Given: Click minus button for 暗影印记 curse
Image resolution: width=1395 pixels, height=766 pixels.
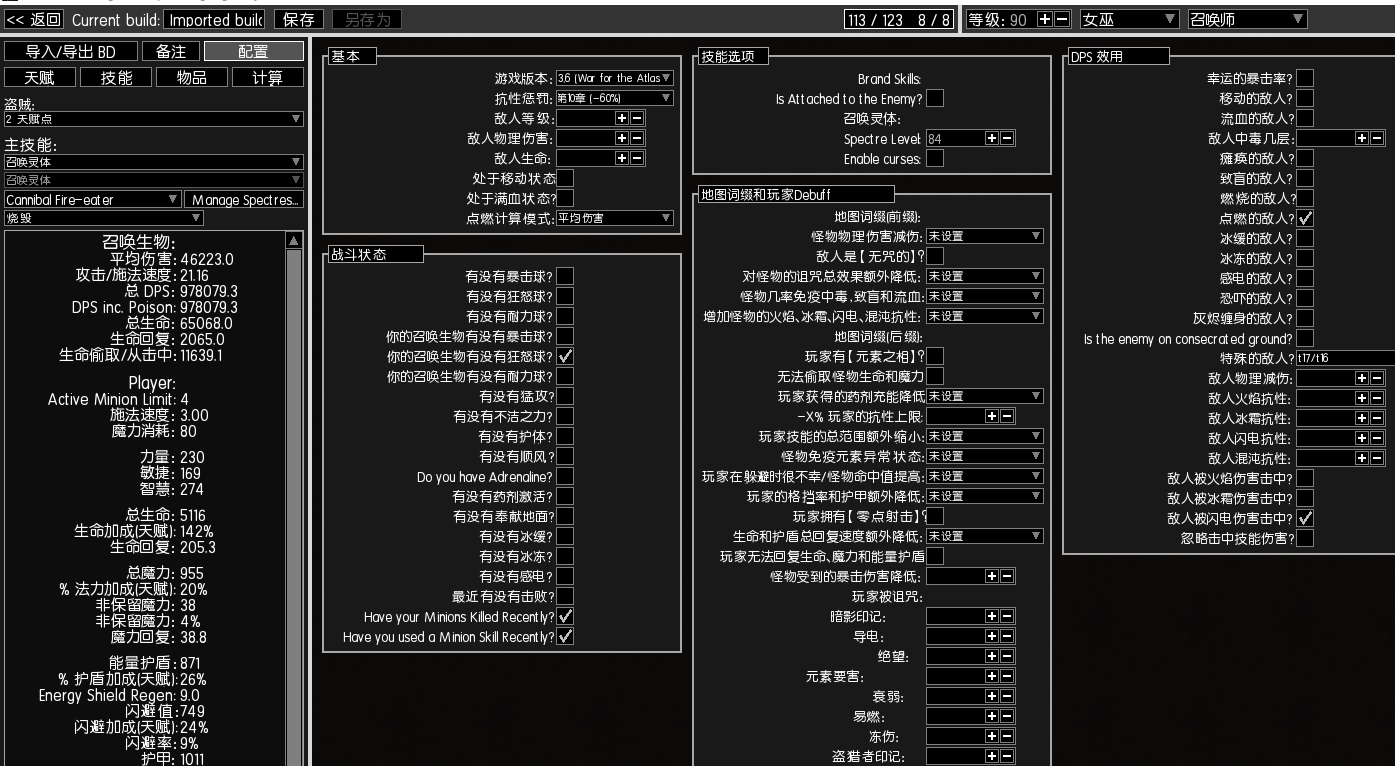Looking at the screenshot, I should [1007, 617].
